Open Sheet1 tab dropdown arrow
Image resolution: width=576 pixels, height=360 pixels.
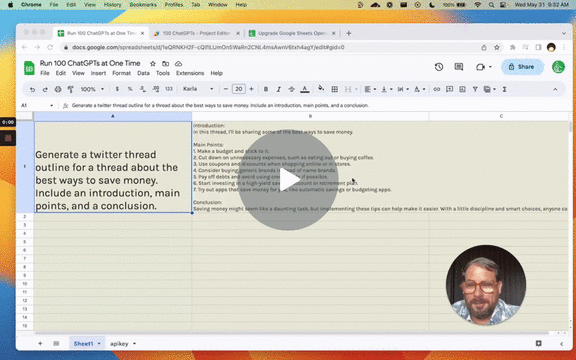click(x=99, y=344)
